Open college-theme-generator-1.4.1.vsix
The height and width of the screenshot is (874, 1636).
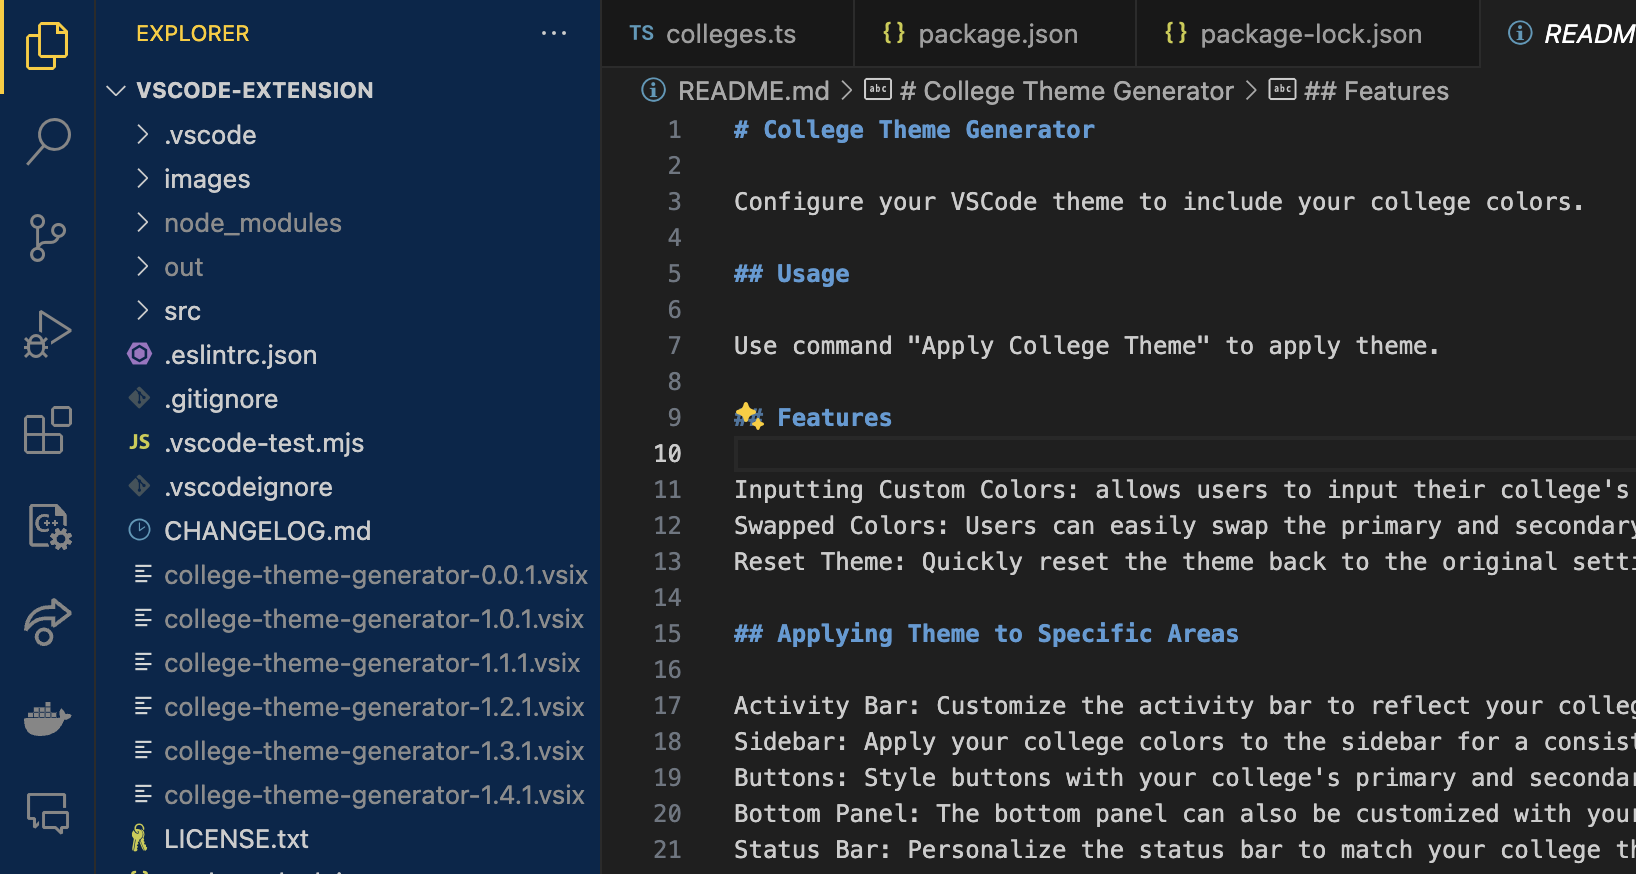tap(374, 795)
